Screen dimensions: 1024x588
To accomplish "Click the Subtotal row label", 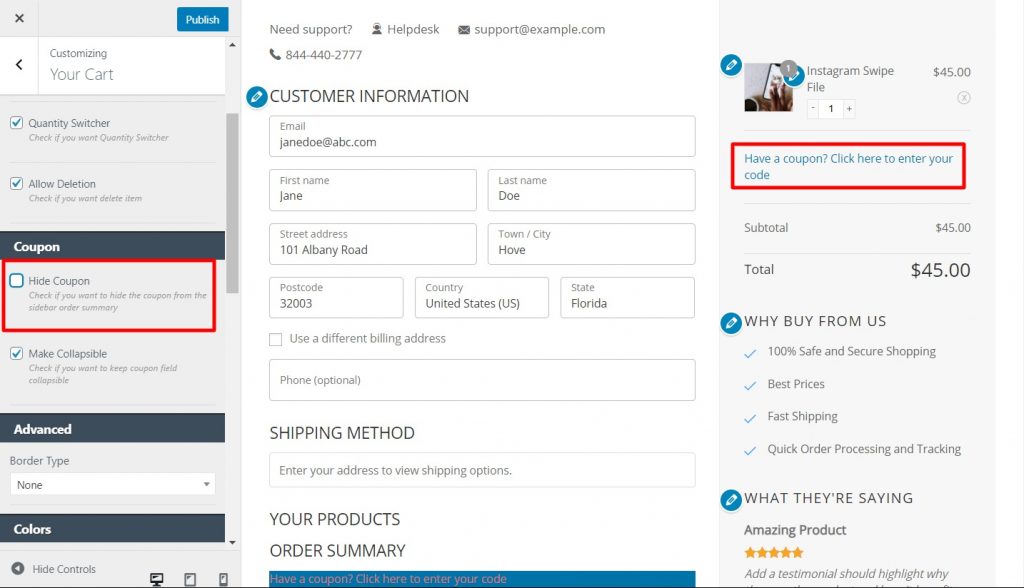I will [x=766, y=227].
